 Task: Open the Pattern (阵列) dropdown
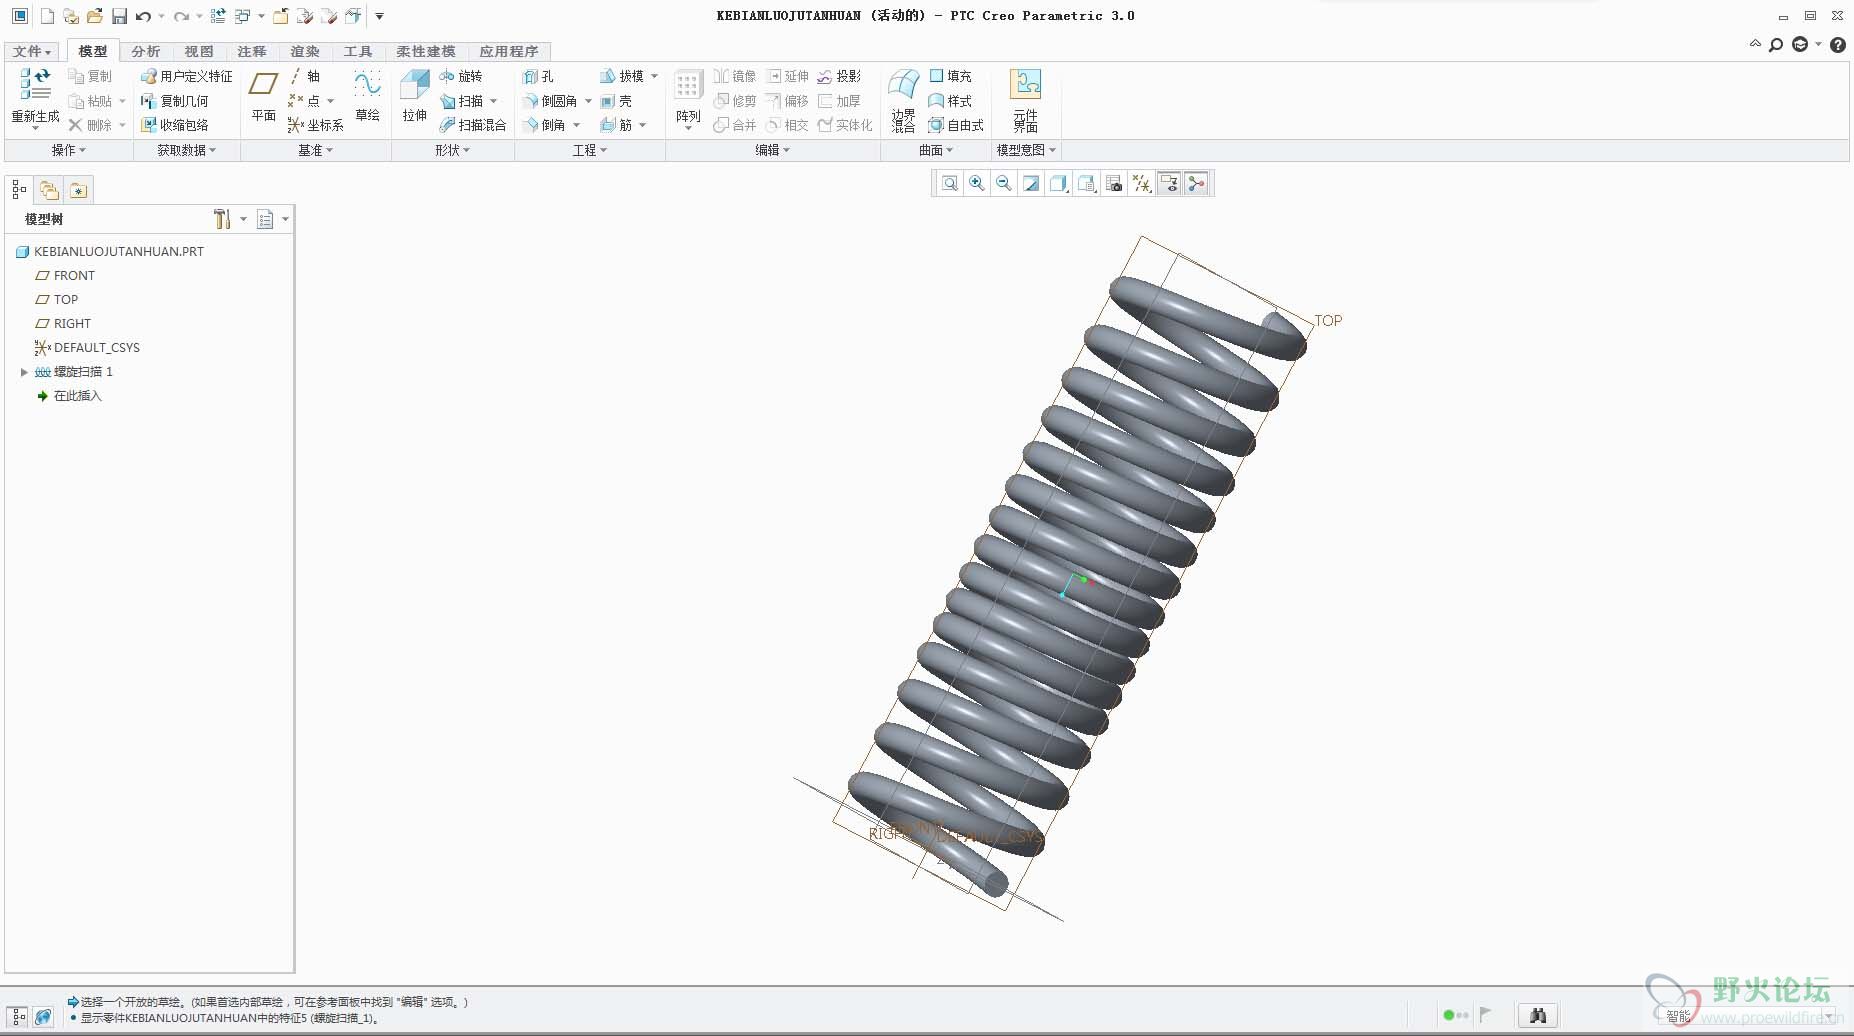click(x=688, y=128)
